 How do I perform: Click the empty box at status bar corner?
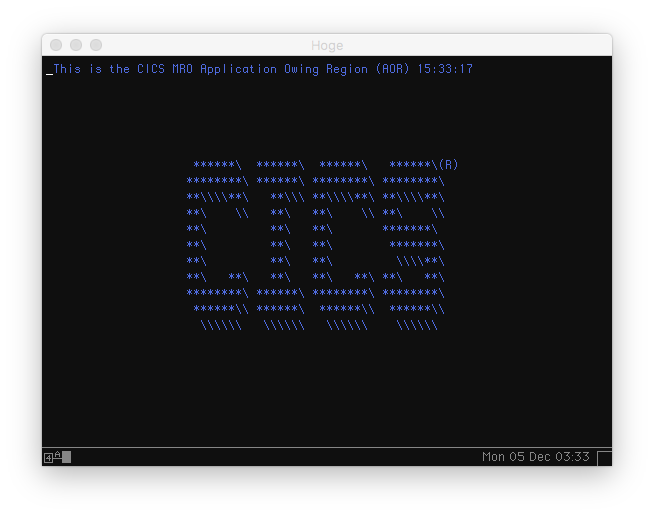click(x=605, y=458)
